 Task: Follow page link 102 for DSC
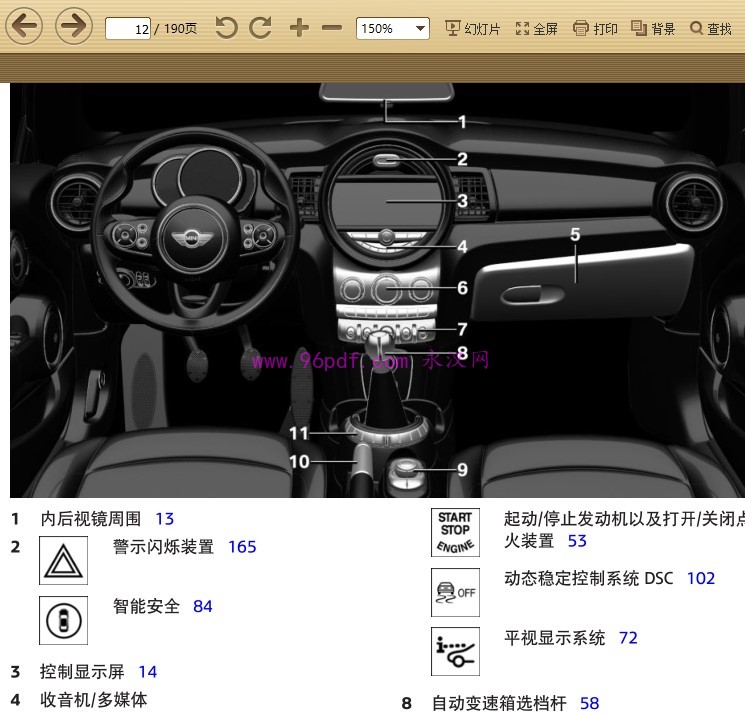click(x=701, y=578)
